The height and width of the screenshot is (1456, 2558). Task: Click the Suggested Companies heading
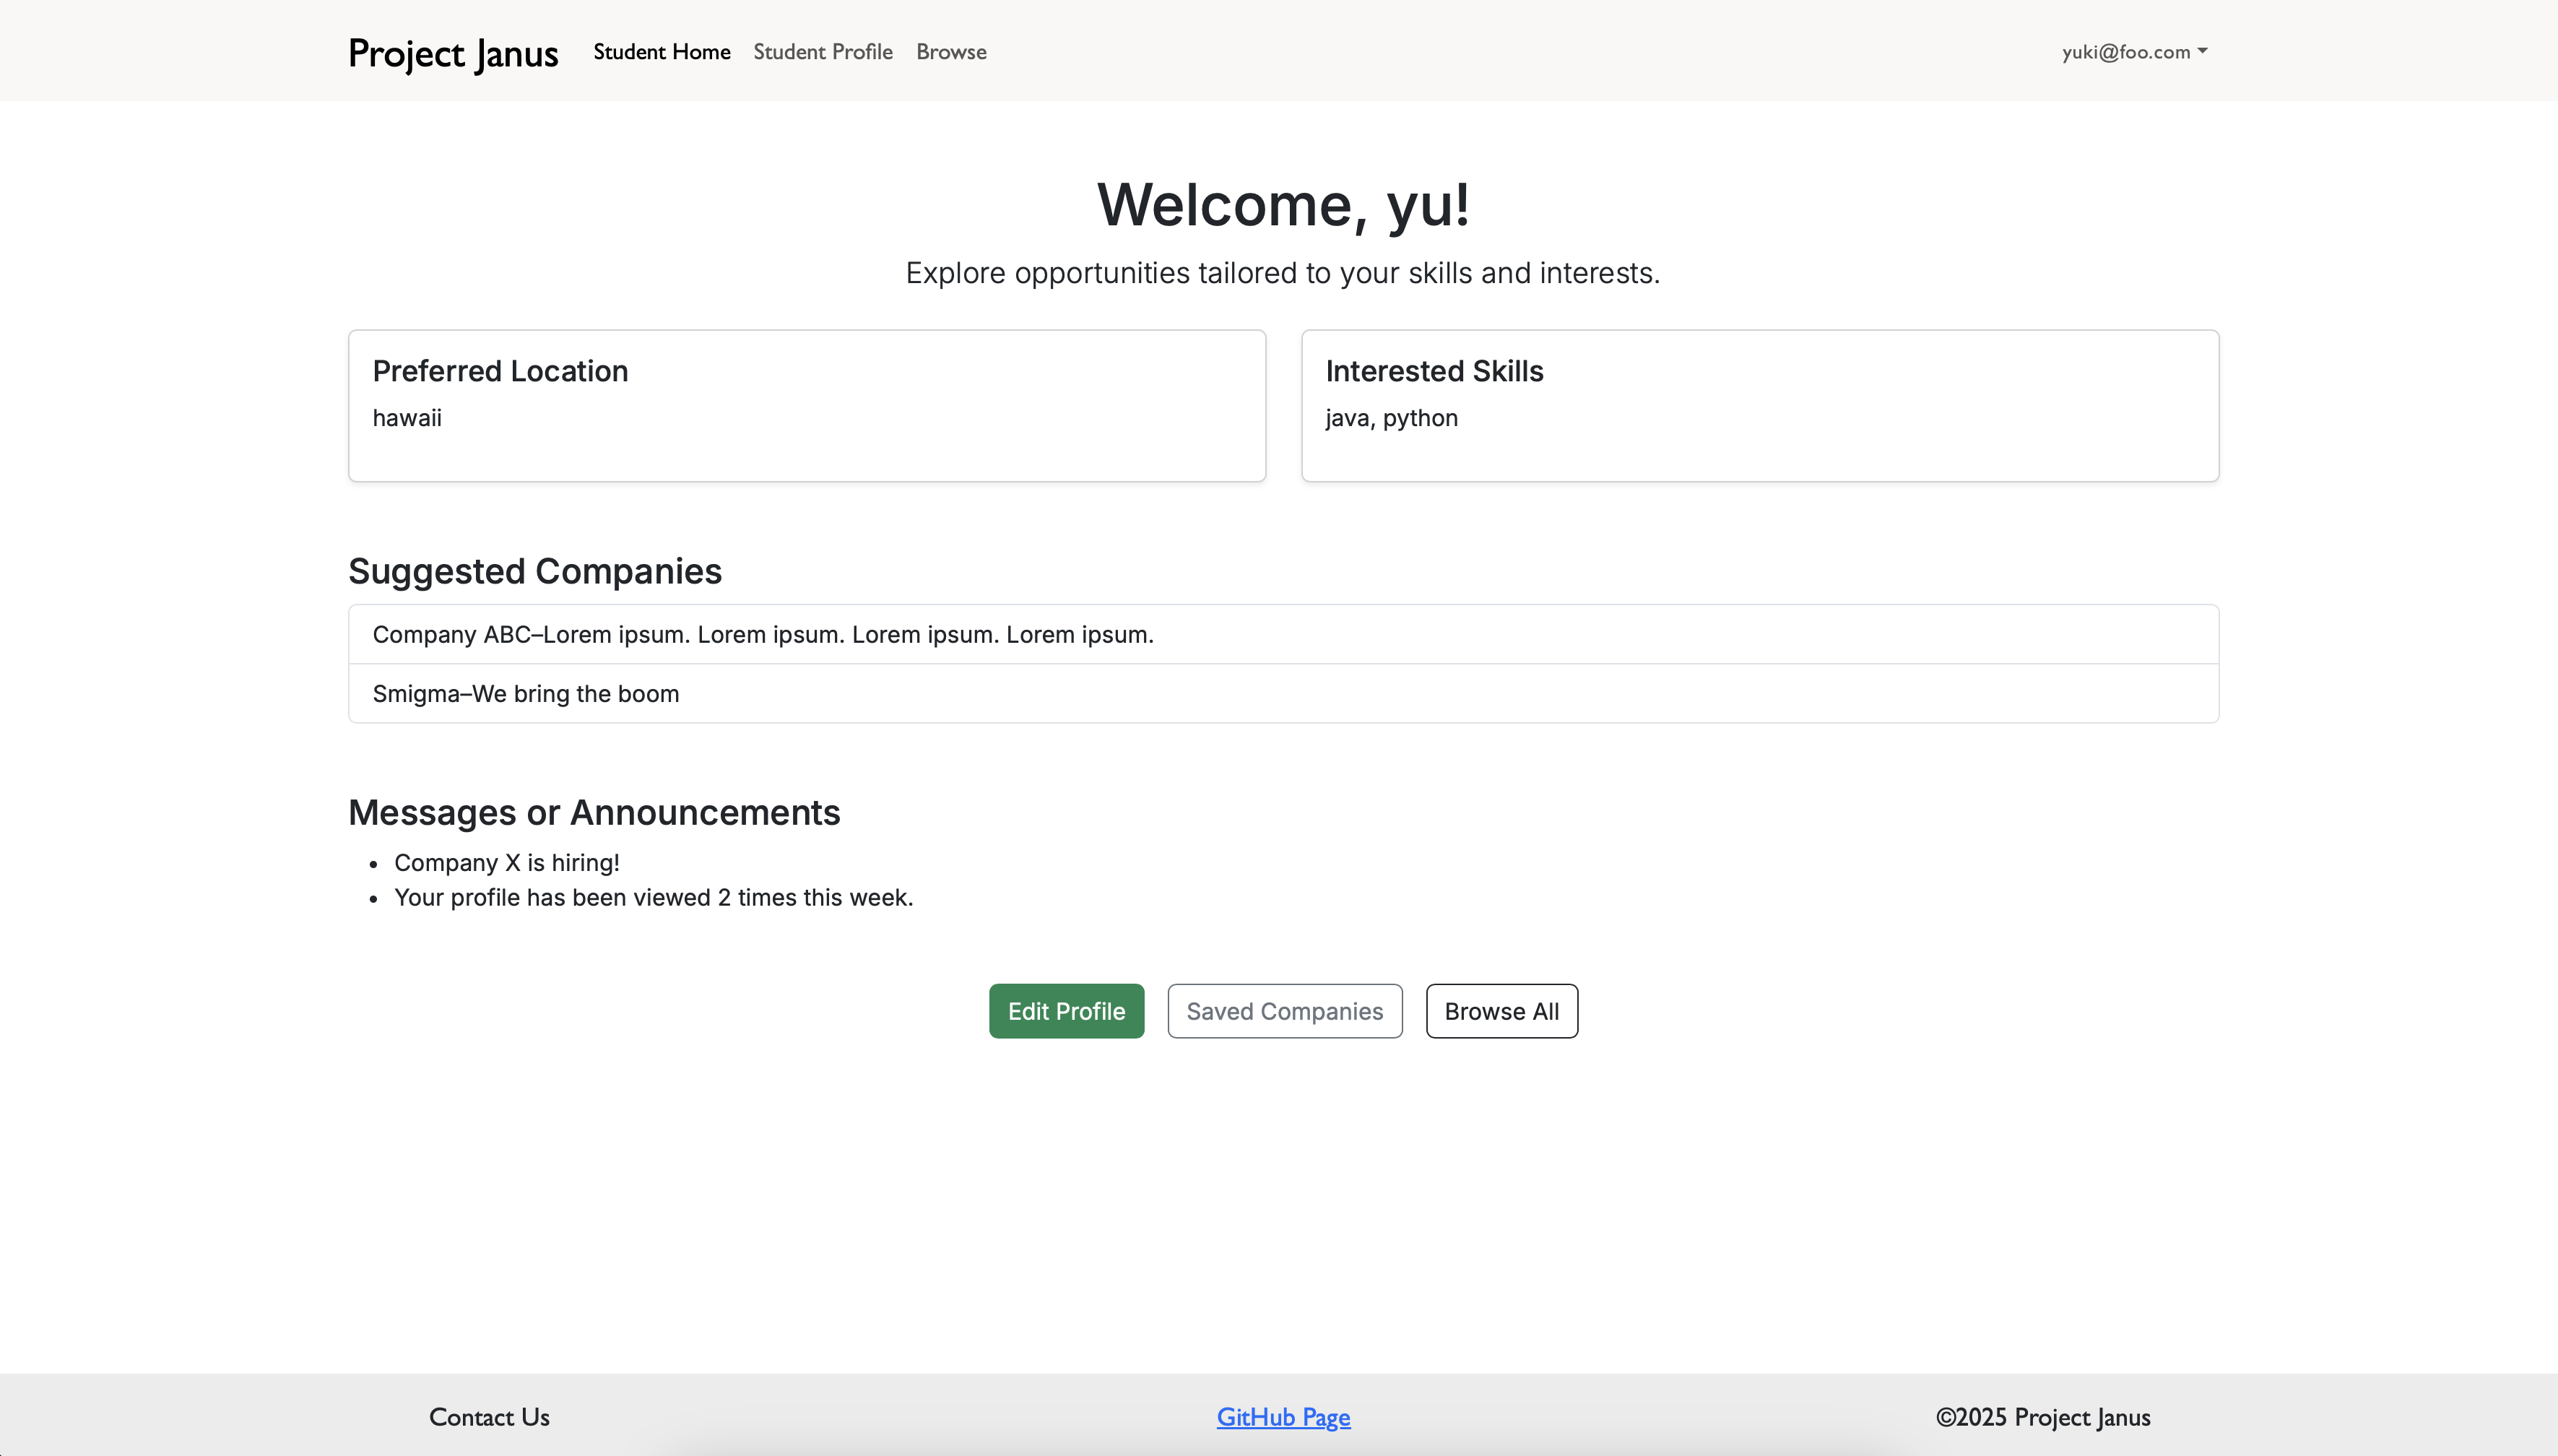click(x=534, y=571)
